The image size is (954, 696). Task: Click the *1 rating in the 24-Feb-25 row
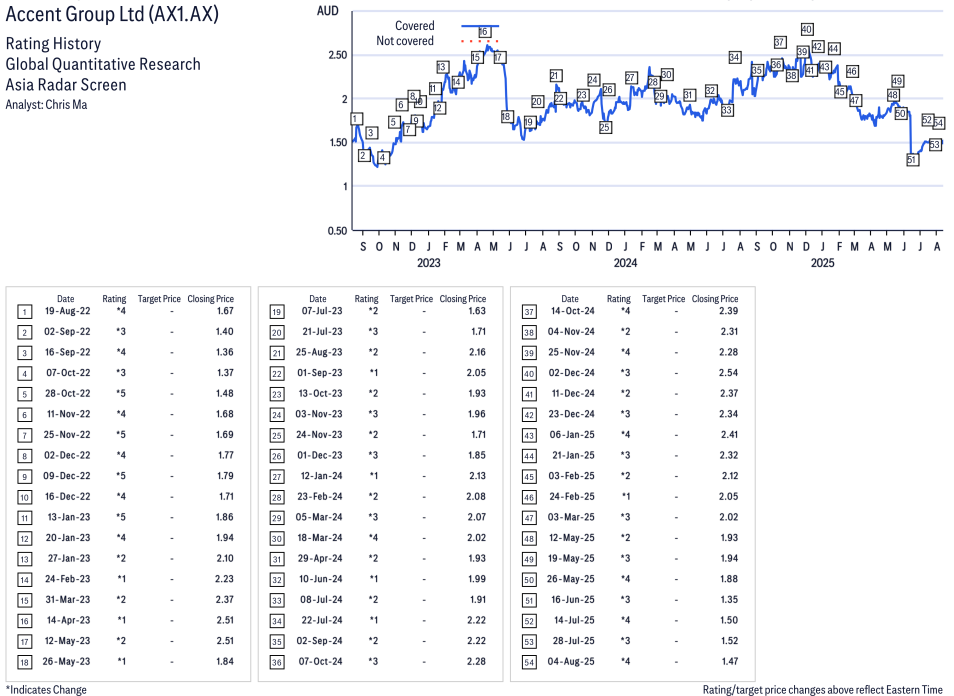[x=625, y=496]
